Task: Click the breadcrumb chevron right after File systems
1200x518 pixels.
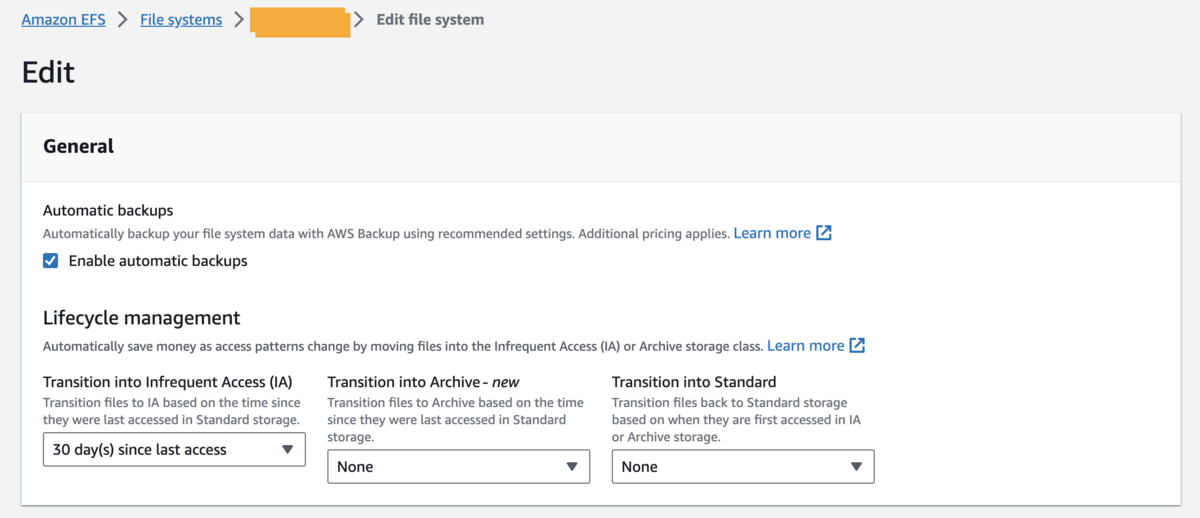Action: pos(239,20)
